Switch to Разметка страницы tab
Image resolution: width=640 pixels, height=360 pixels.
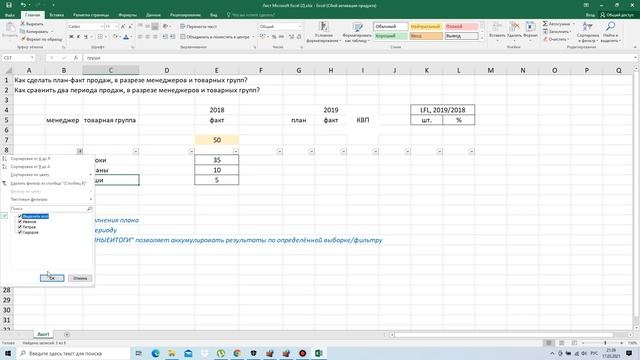(91, 15)
